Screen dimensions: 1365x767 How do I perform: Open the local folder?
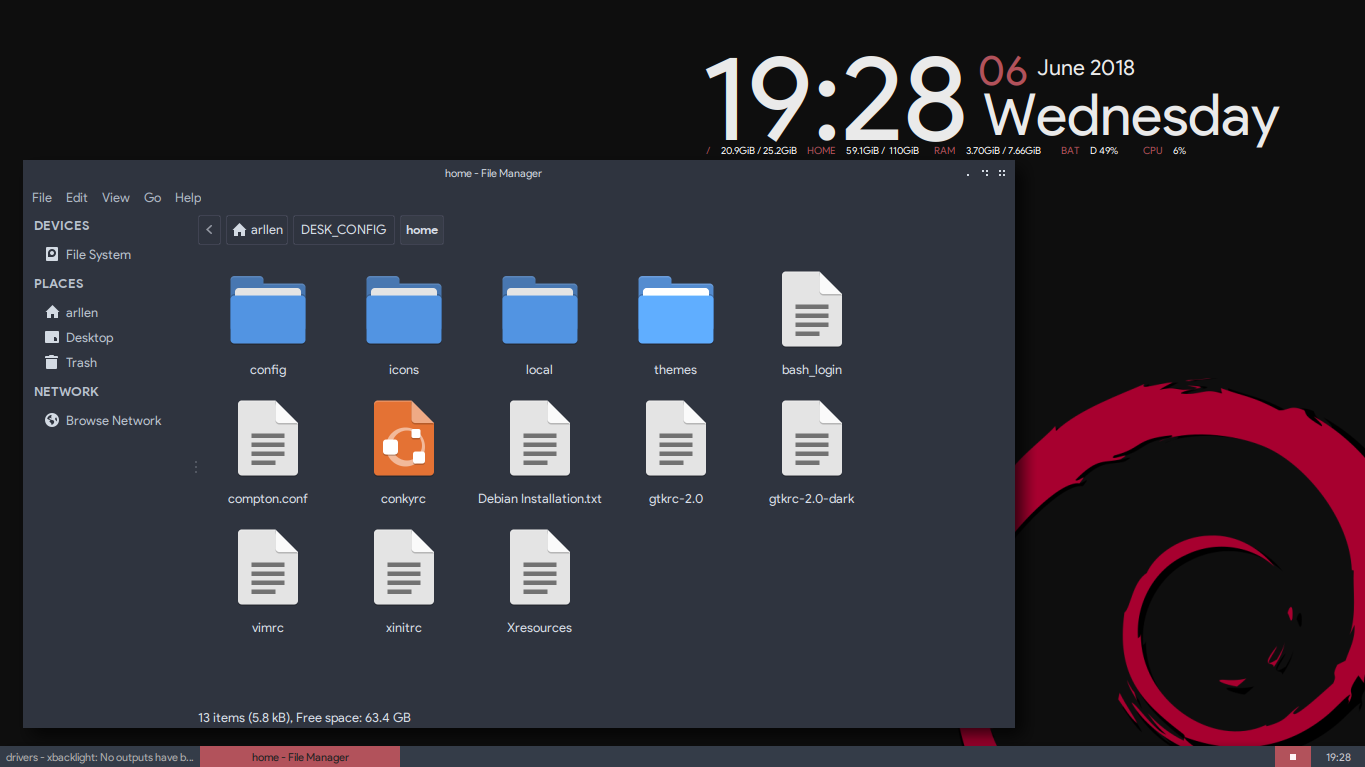click(539, 310)
